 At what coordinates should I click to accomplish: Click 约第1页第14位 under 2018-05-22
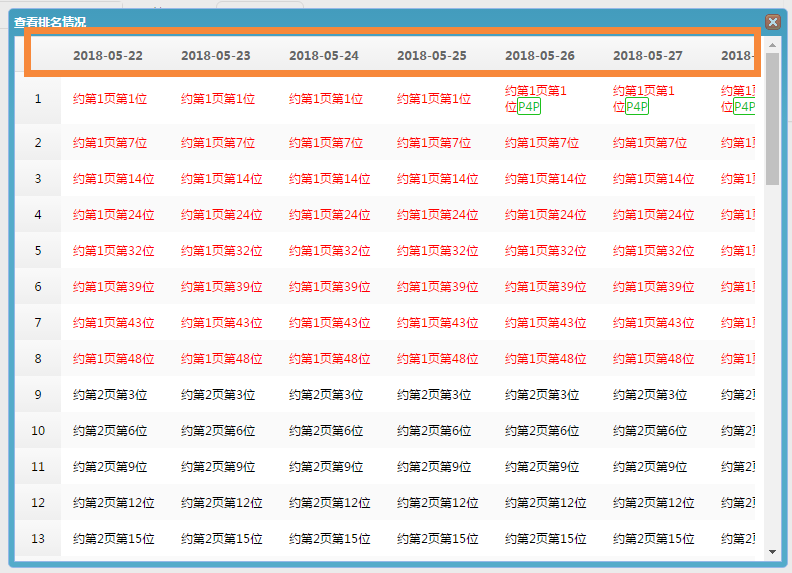114,179
